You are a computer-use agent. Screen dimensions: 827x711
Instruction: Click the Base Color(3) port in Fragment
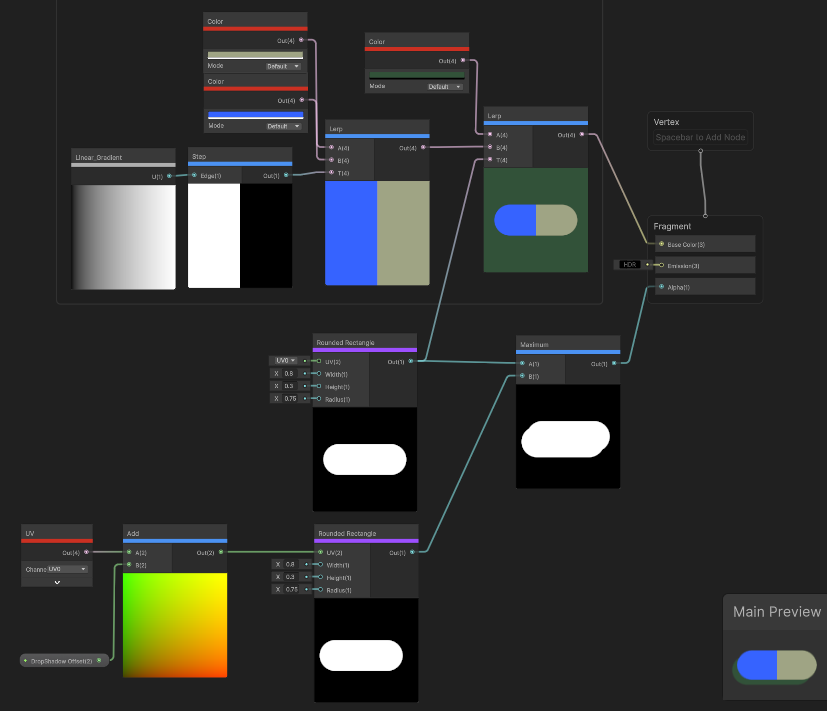pyautogui.click(x=661, y=244)
